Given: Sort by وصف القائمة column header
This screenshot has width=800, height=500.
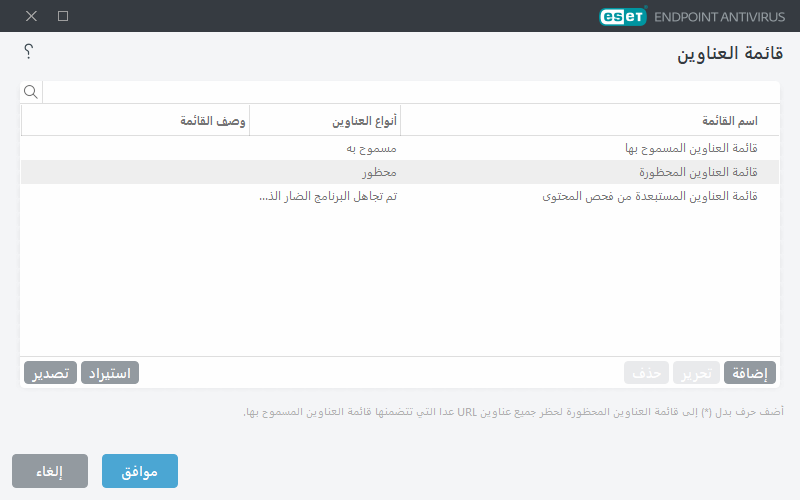Looking at the screenshot, I should coord(135,121).
